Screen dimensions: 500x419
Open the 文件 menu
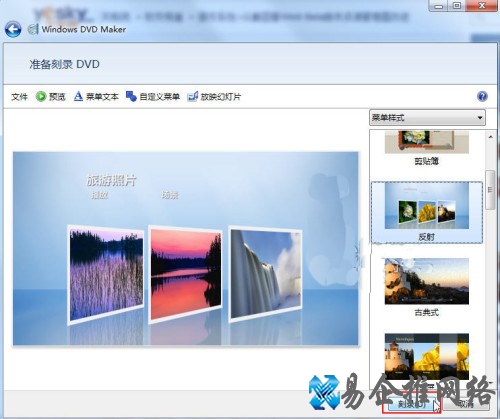pos(19,97)
